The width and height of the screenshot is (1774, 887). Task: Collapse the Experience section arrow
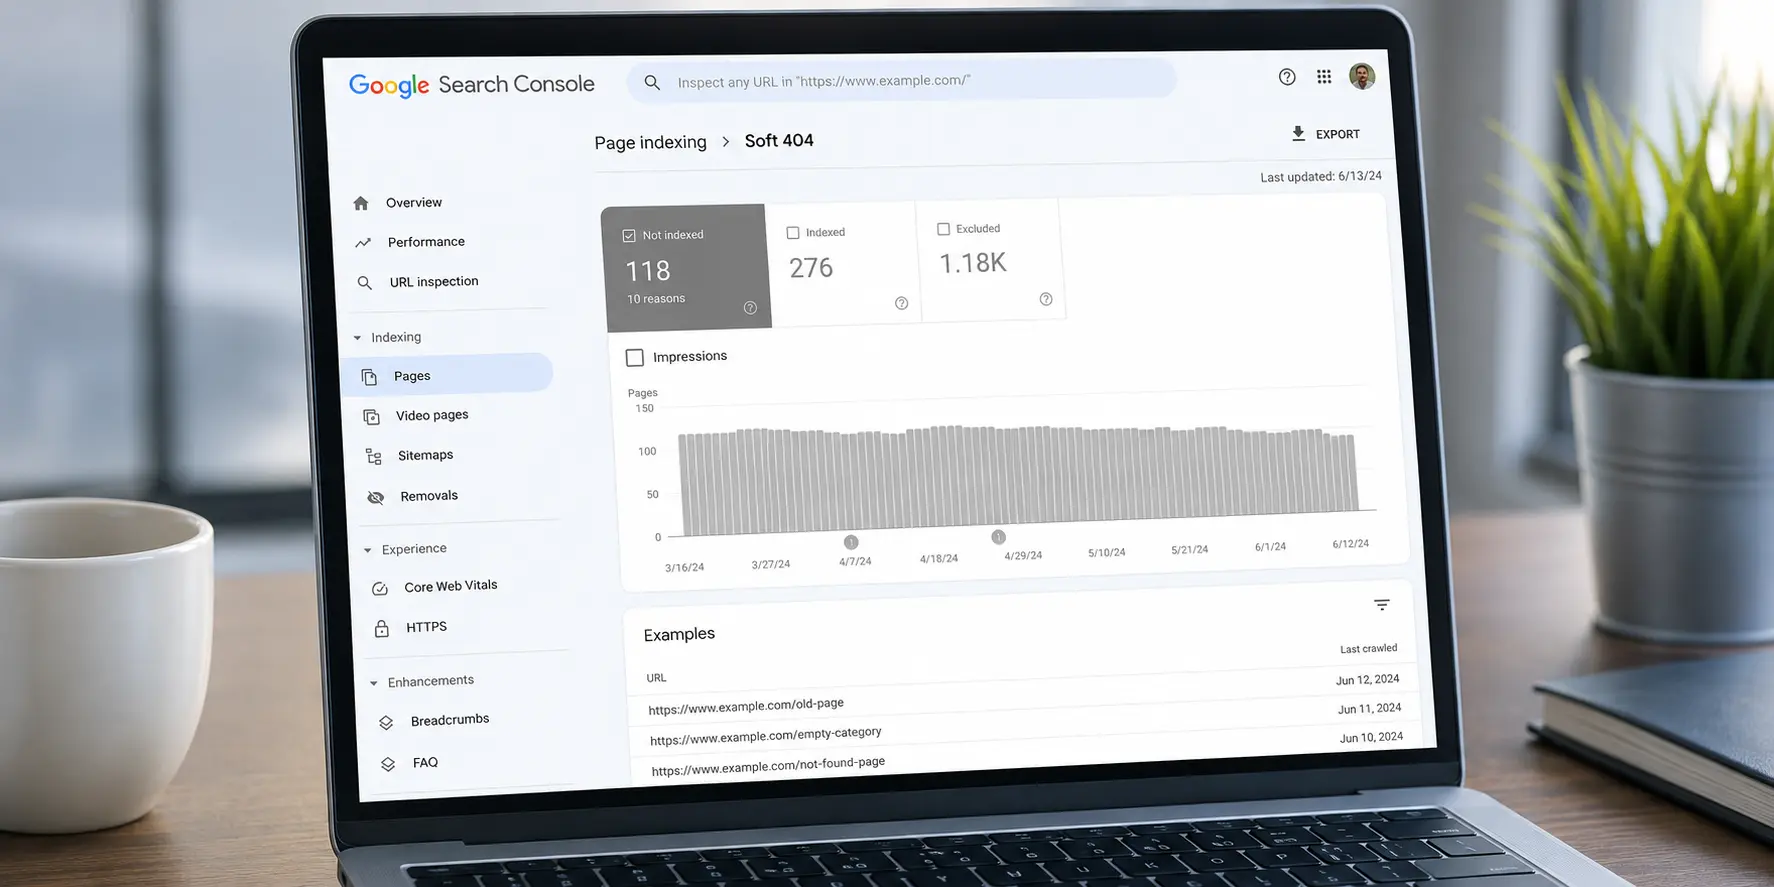pos(367,550)
